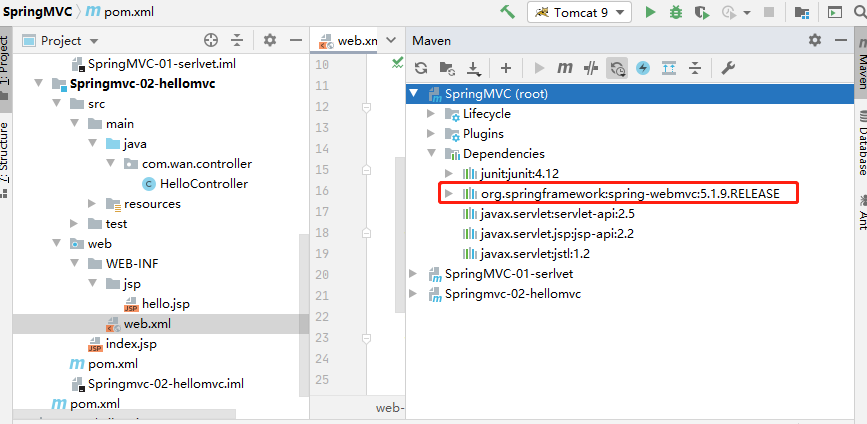The image size is (867, 424).
Task: Click Generate Sources and Update Folders icon
Action: coord(447,68)
